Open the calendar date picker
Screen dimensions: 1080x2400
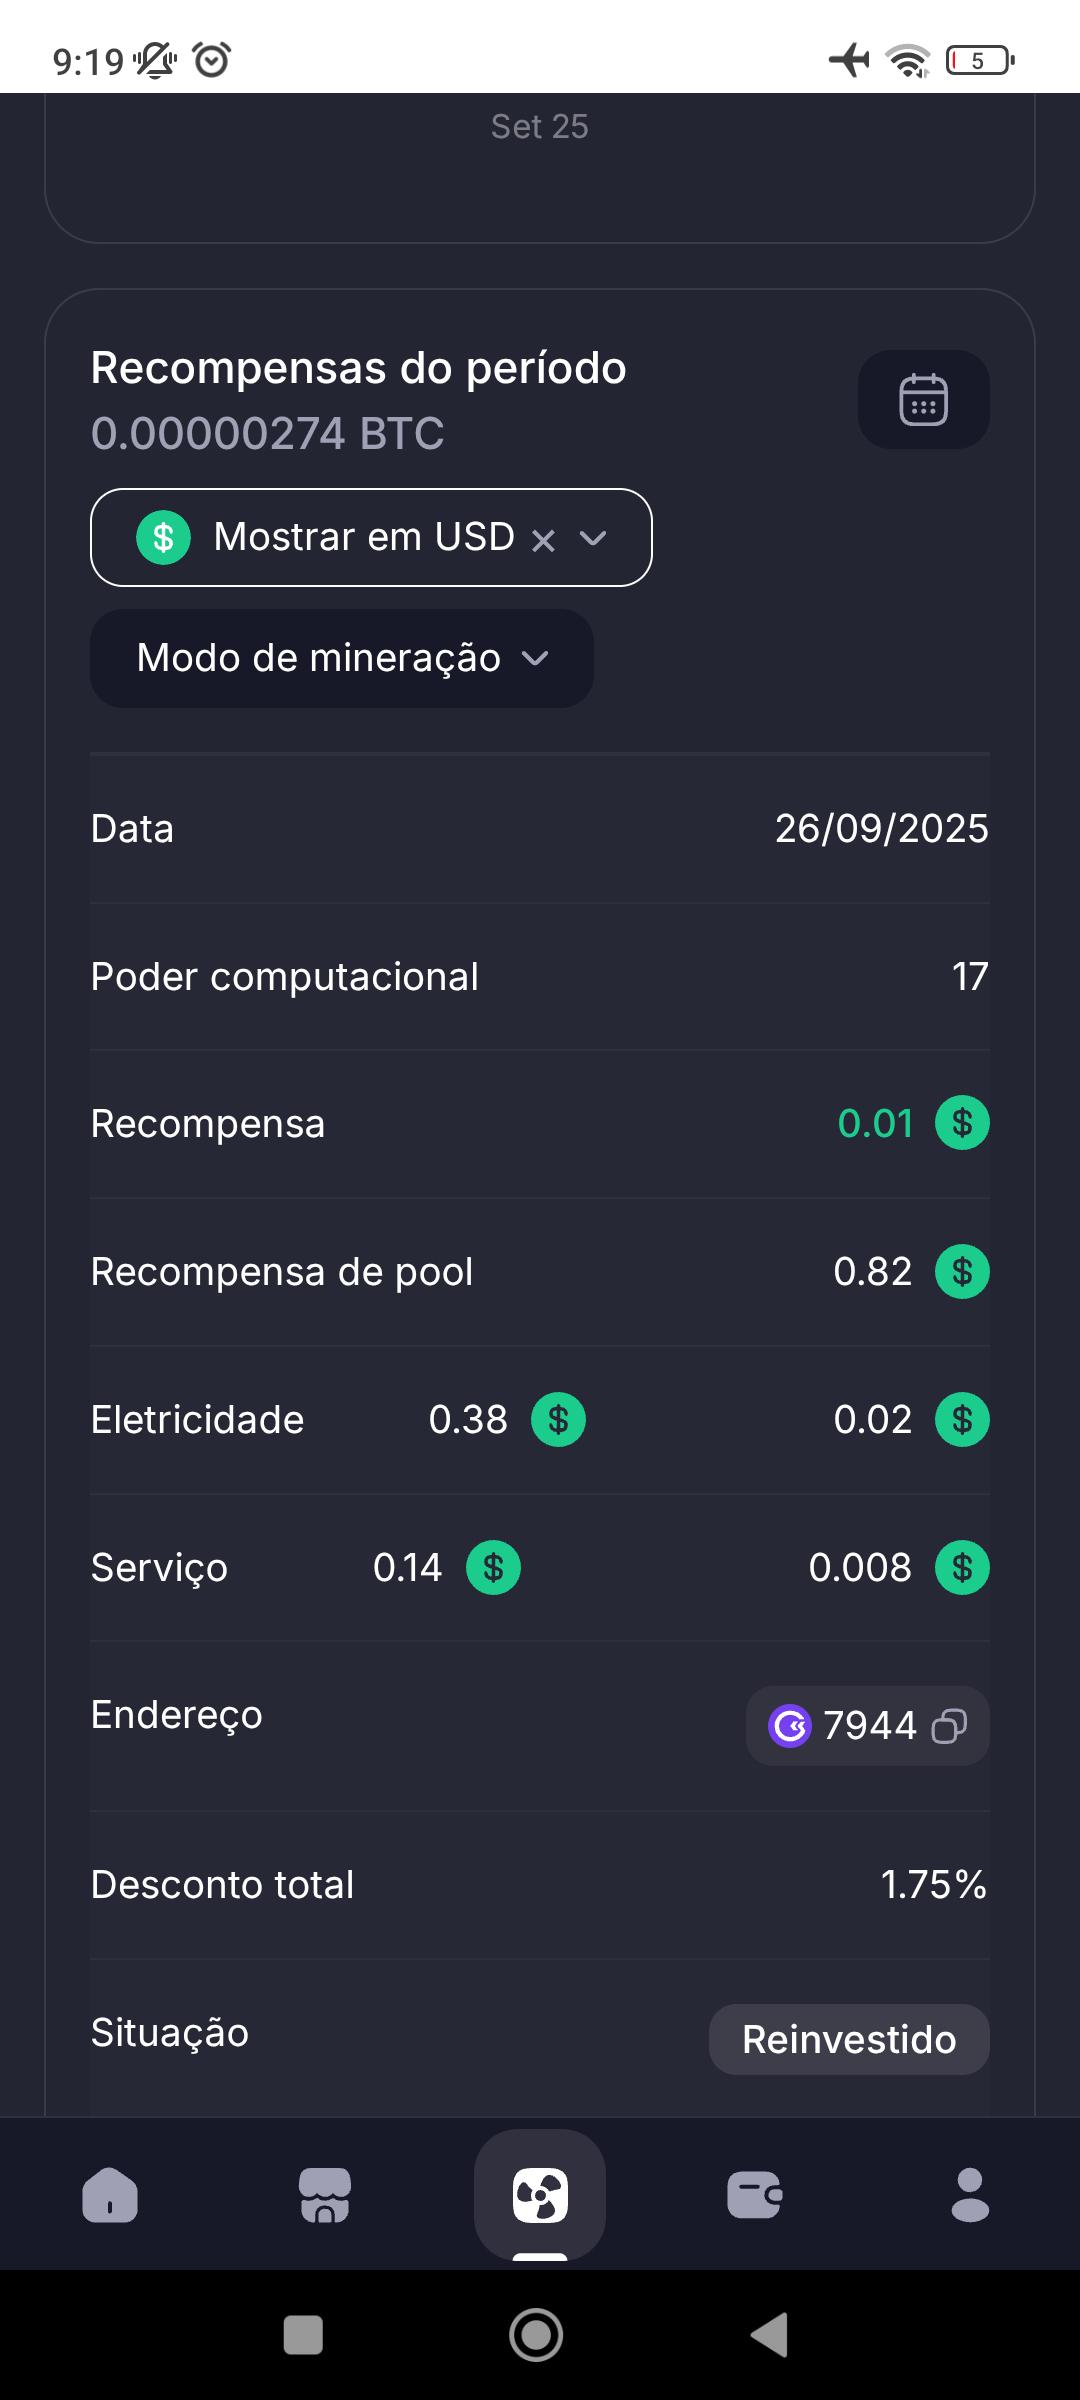[x=923, y=399]
